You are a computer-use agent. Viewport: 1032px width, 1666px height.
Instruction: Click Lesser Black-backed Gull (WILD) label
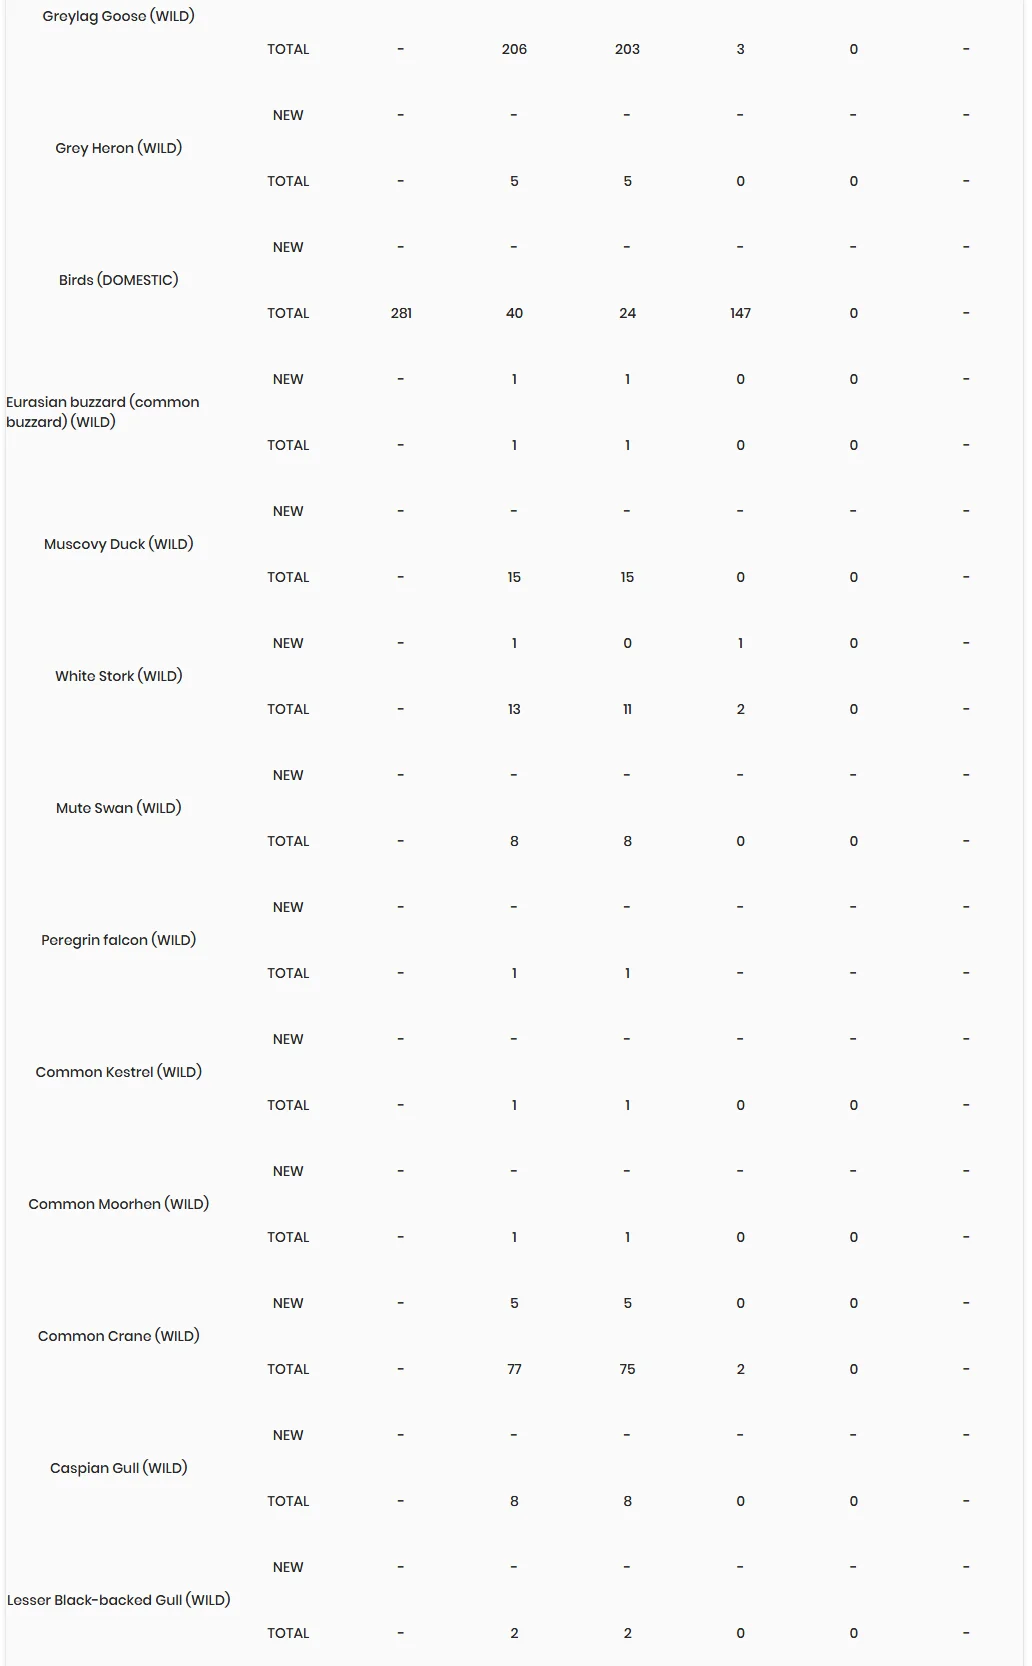118,1600
